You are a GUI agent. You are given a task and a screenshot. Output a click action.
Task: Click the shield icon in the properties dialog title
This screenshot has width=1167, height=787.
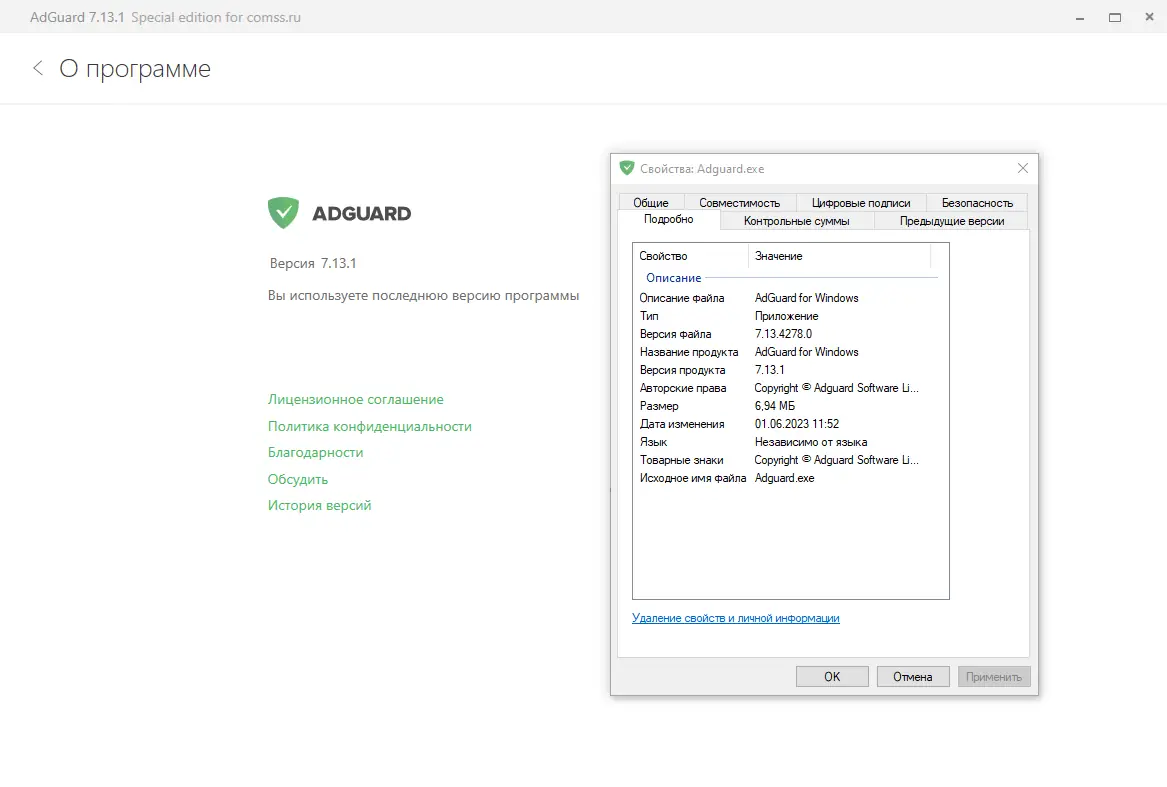628,168
